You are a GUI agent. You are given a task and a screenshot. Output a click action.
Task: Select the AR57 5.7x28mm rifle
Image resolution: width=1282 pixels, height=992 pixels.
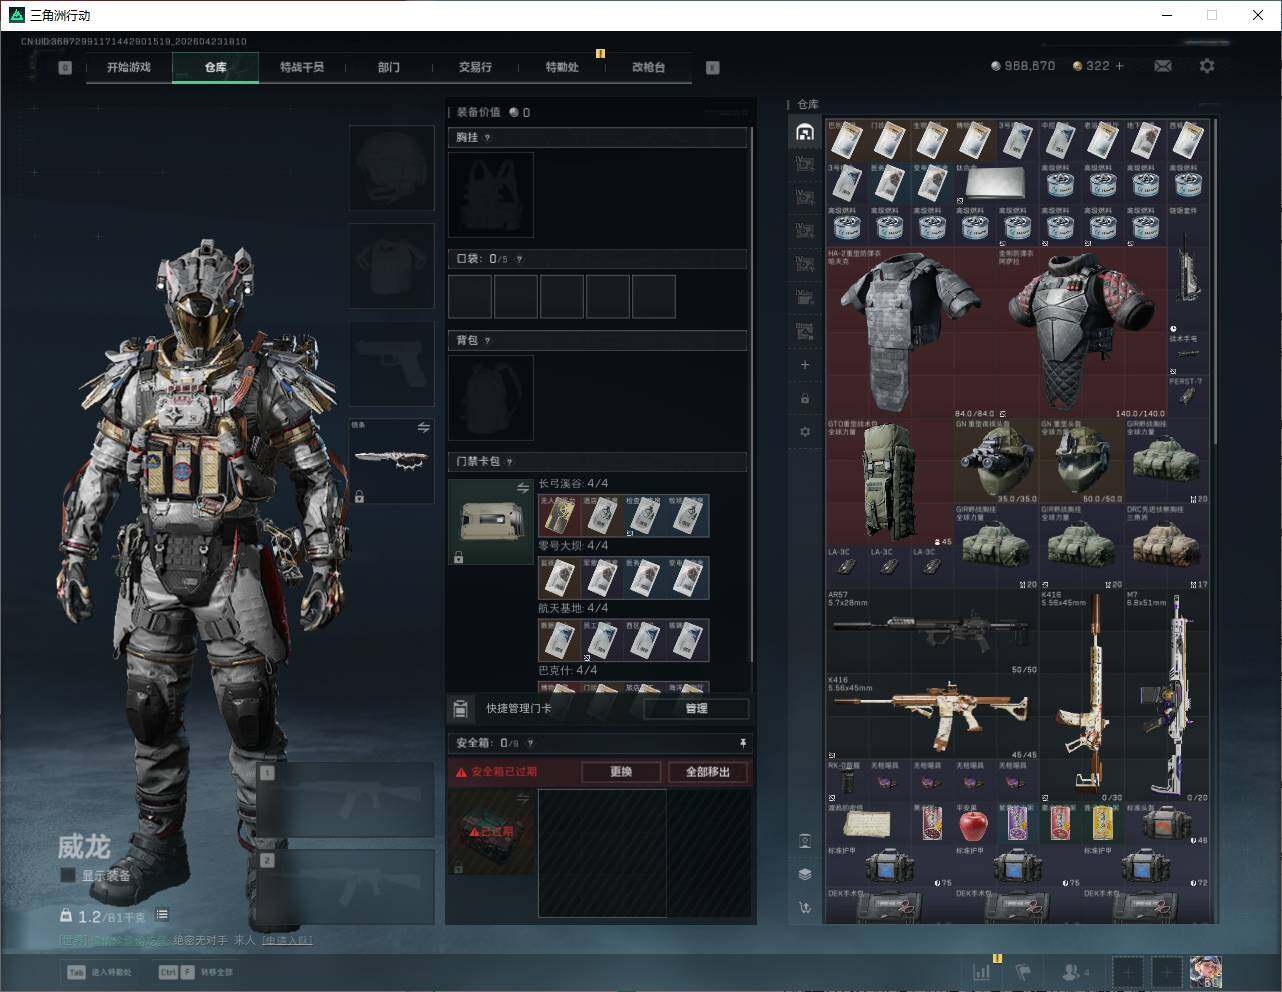pyautogui.click(x=932, y=632)
